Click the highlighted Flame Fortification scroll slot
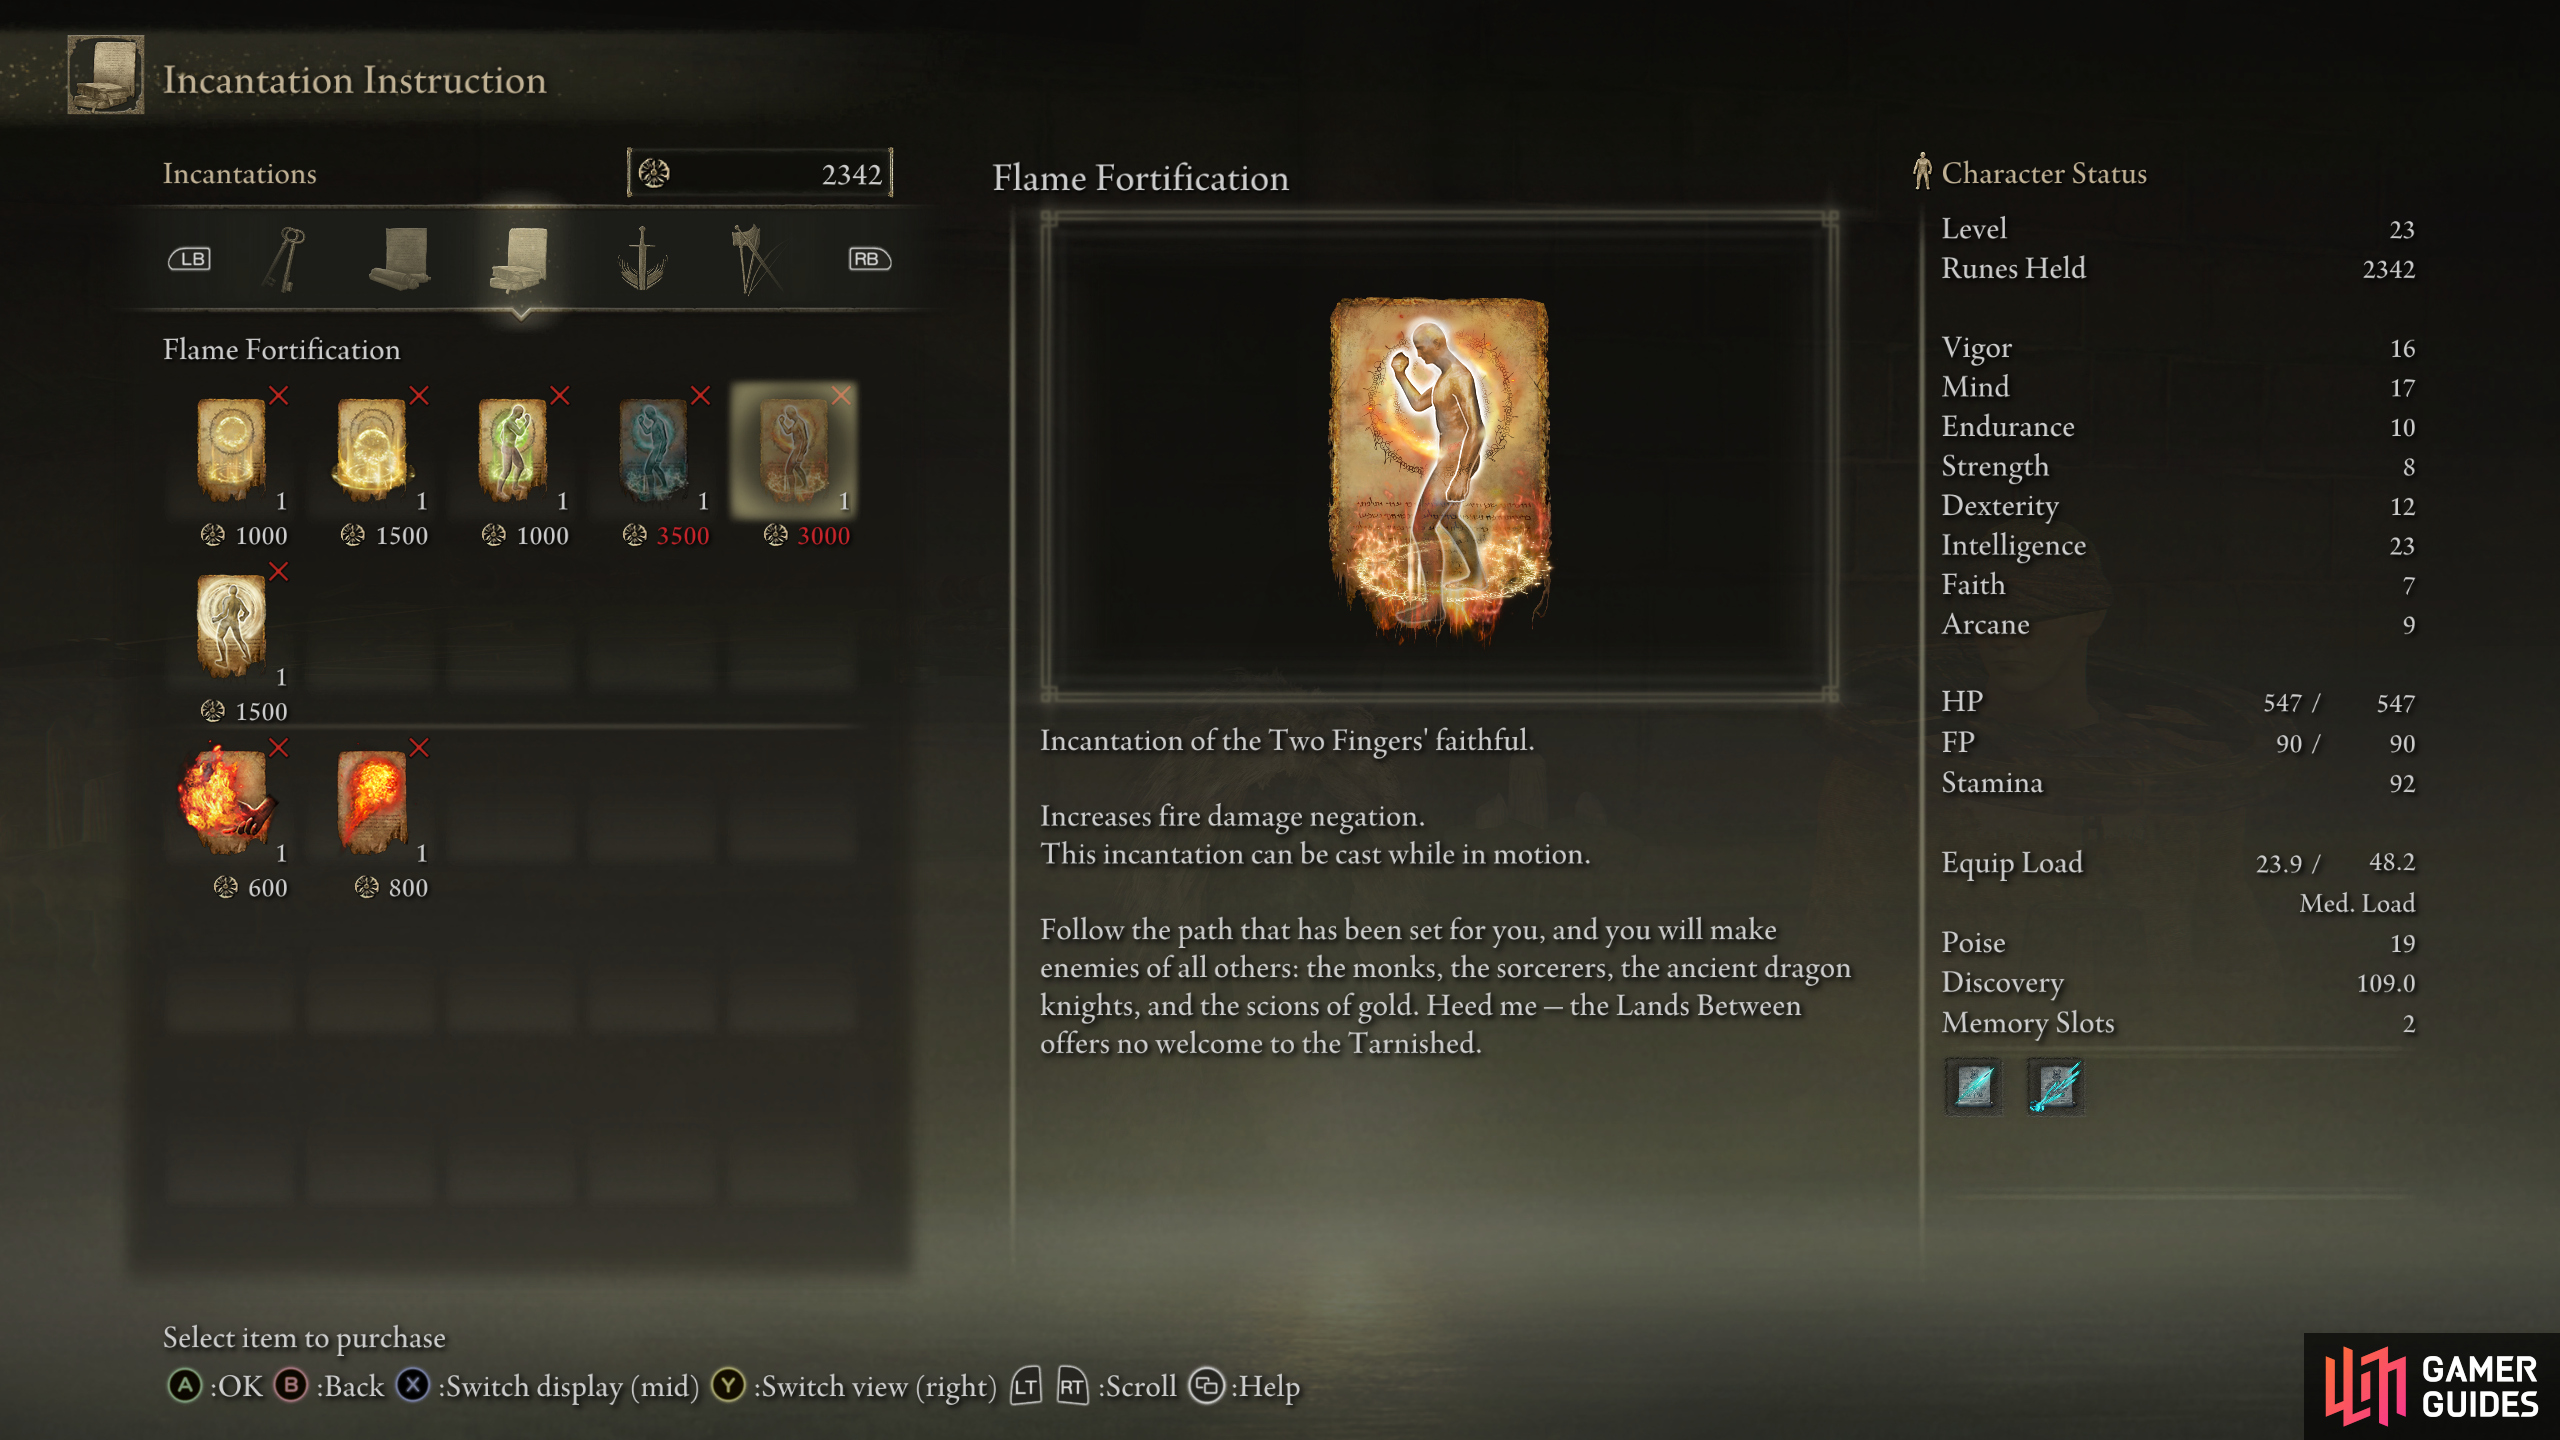Screen dimensions: 2560x1440 click(x=794, y=450)
